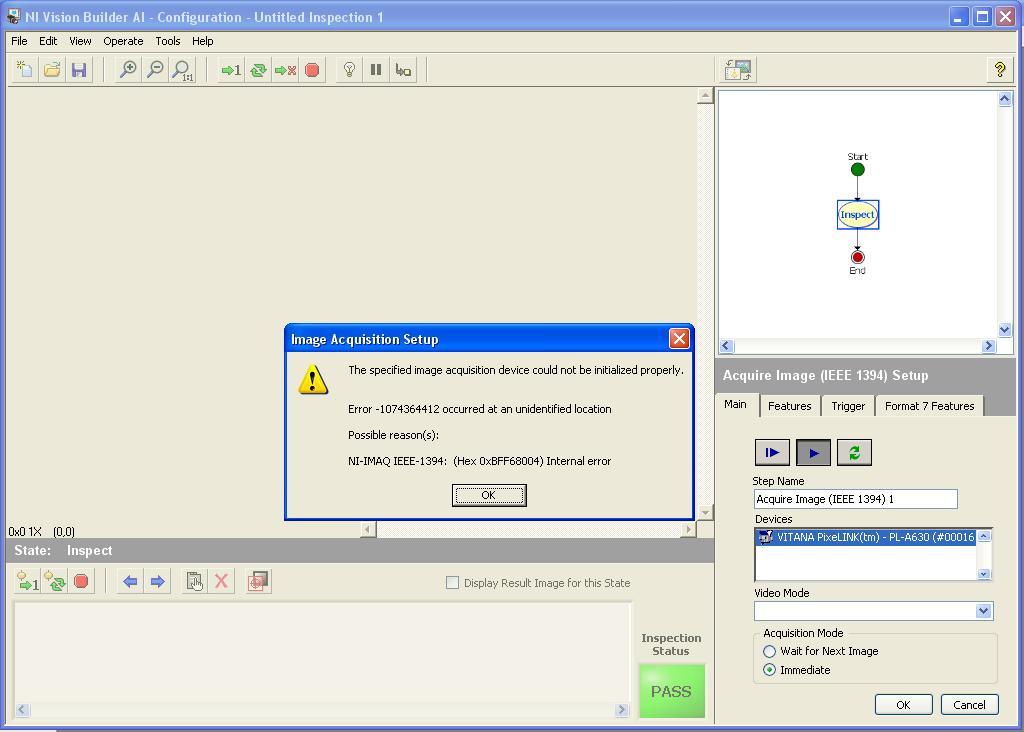Click the red overlapping-squares step icon

tap(259, 581)
